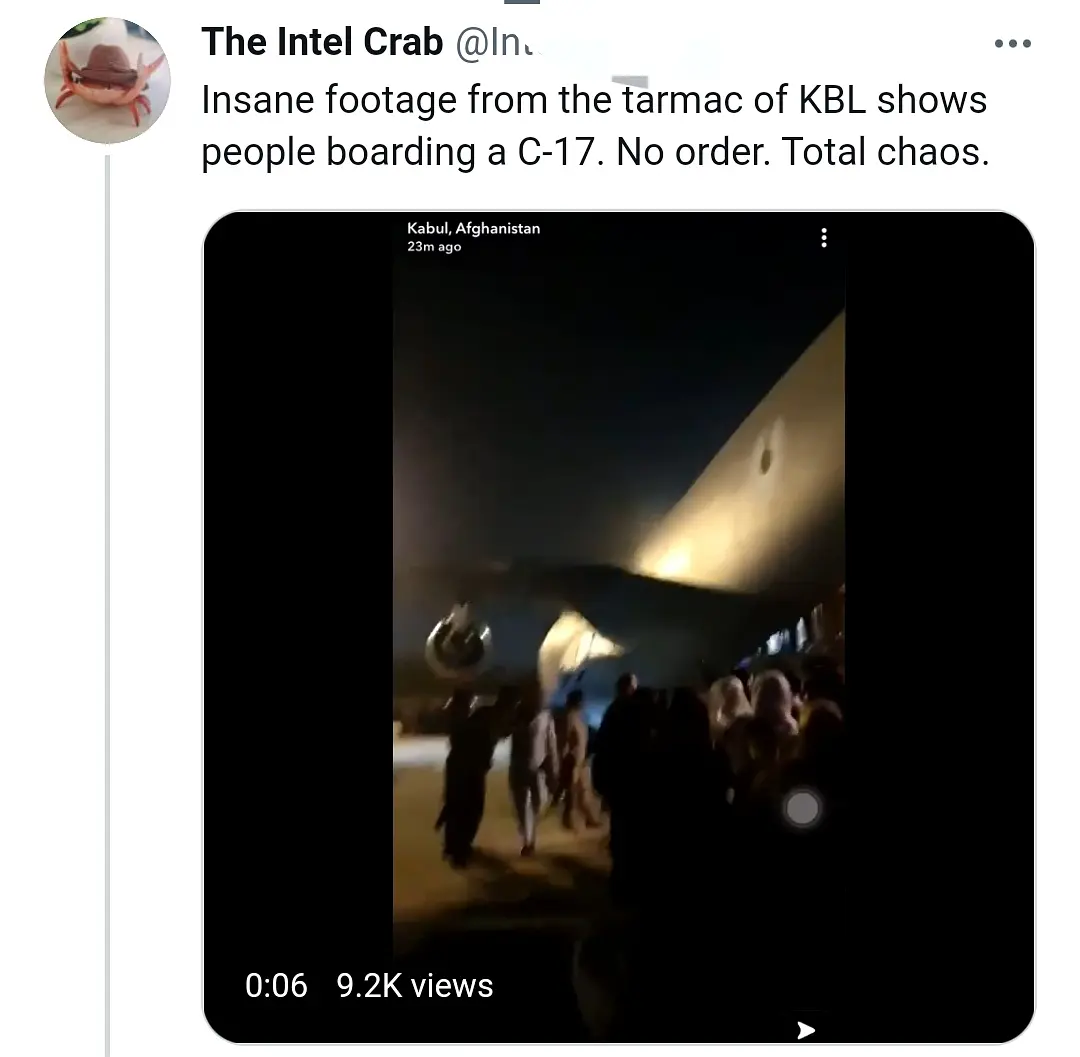Tap the white send arrow icon

tap(806, 1030)
